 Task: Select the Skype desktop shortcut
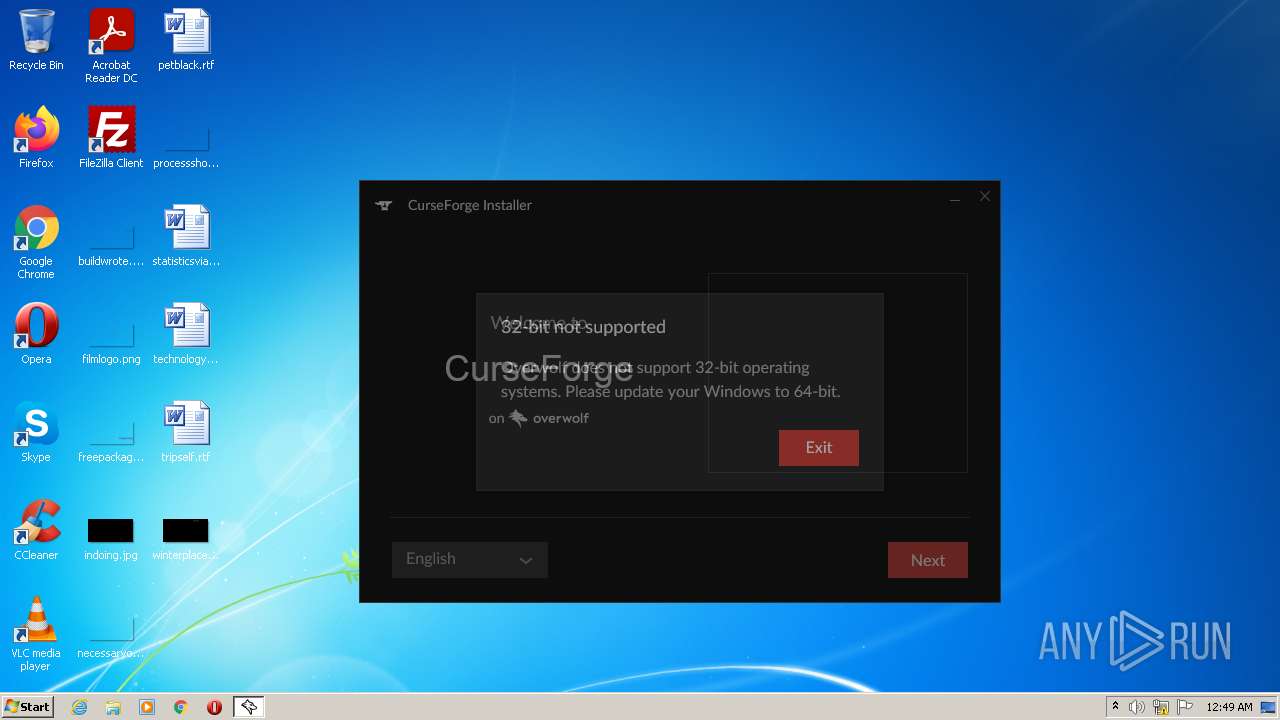pos(36,432)
